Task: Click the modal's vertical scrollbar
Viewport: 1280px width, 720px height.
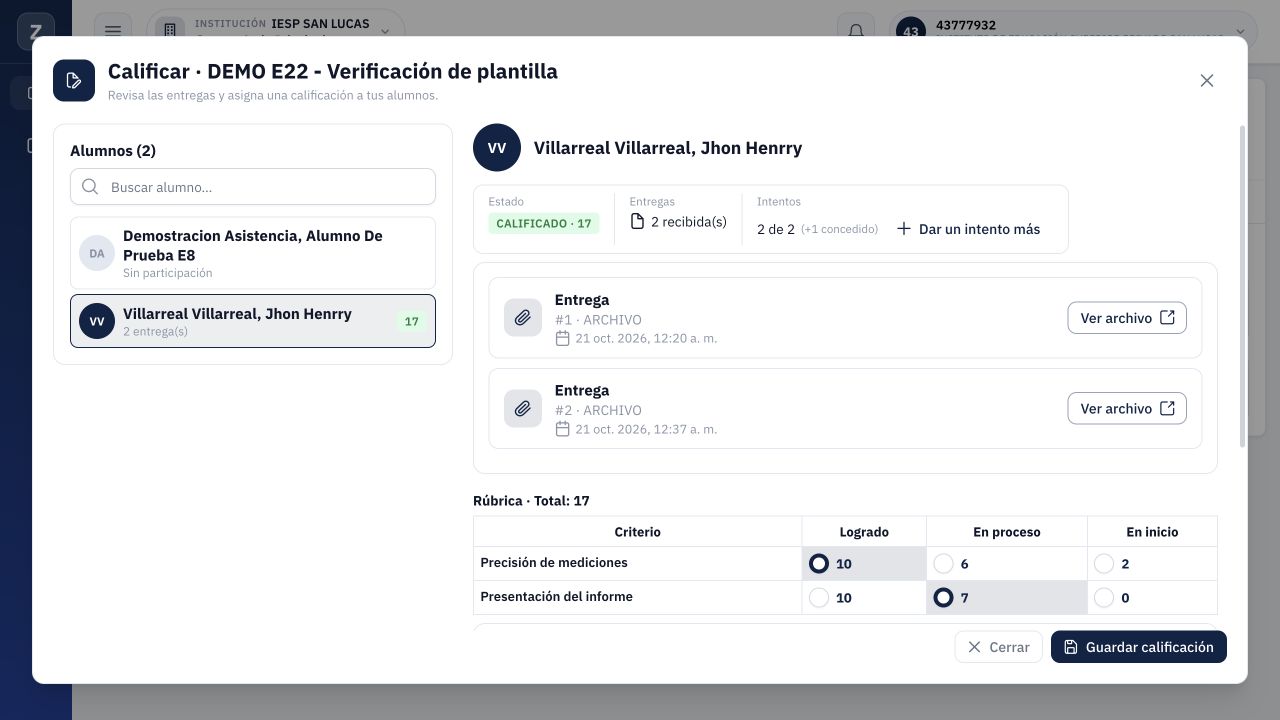Action: (x=1243, y=286)
